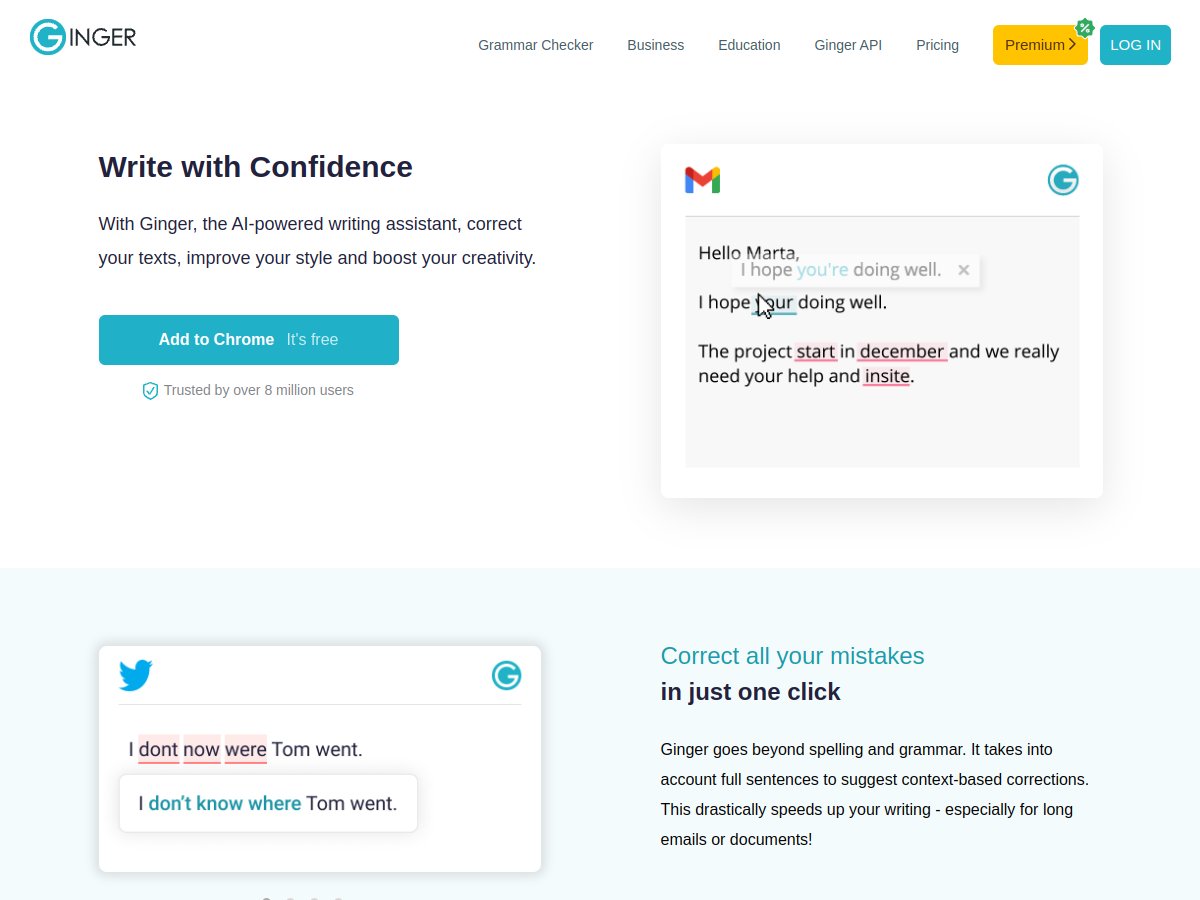Click the highlighted word "dont"
Image resolution: width=1200 pixels, height=900 pixels.
[158, 749]
